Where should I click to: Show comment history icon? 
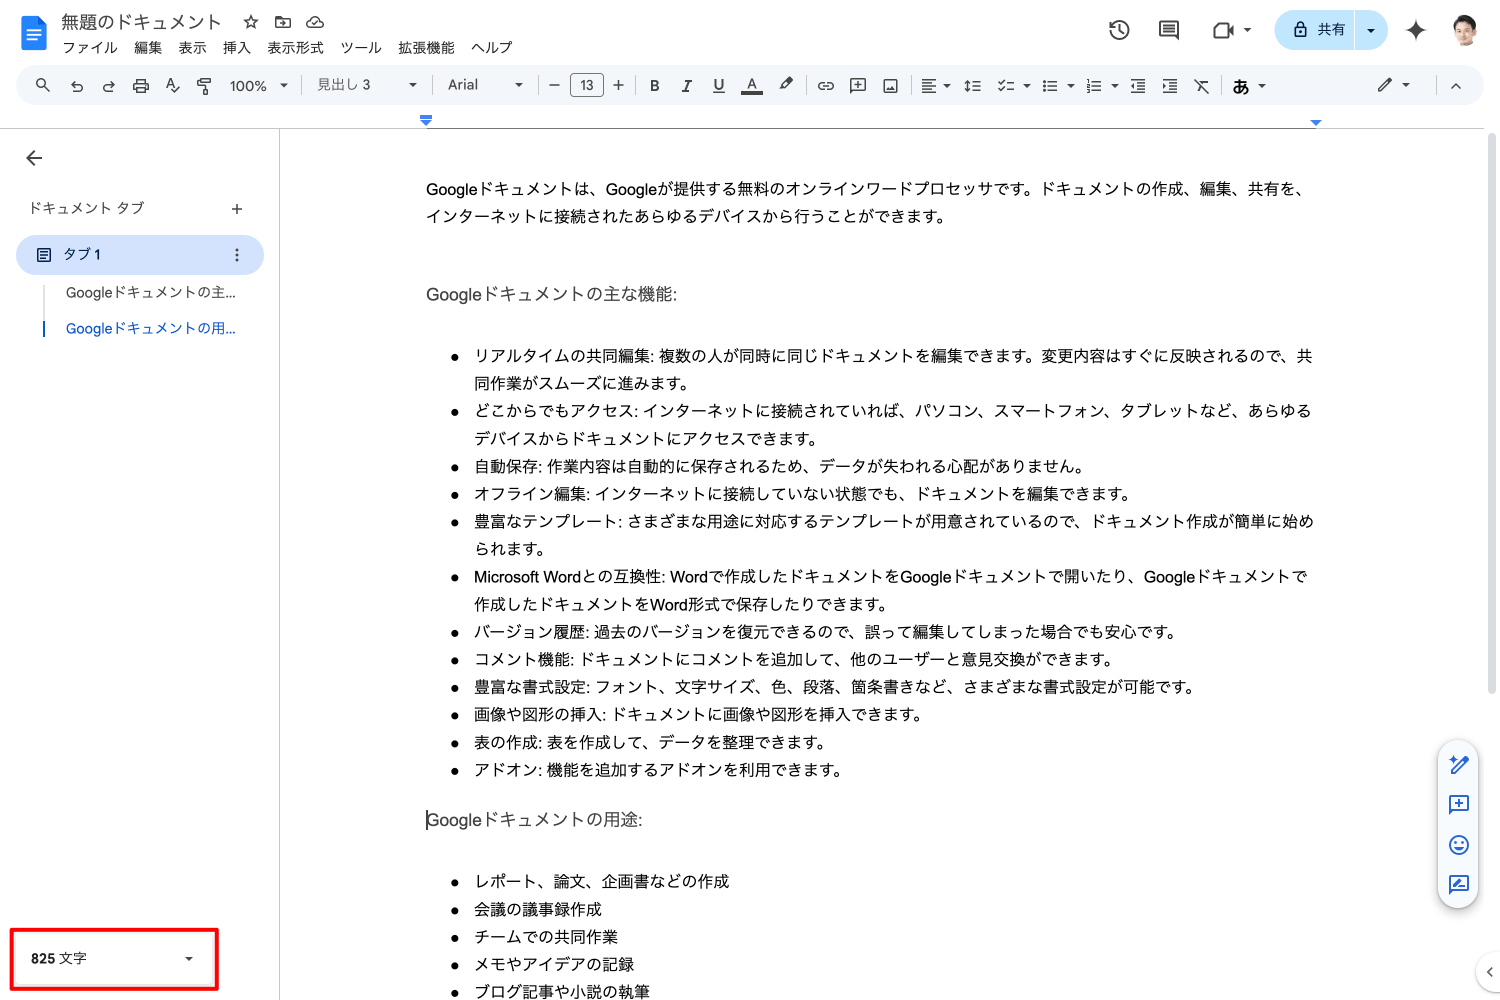click(x=1168, y=30)
